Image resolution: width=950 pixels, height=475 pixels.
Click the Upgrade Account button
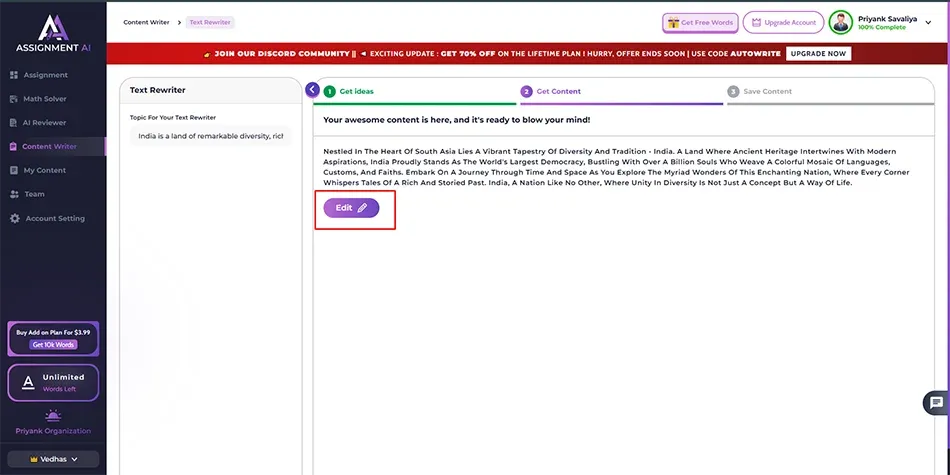[x=783, y=22]
